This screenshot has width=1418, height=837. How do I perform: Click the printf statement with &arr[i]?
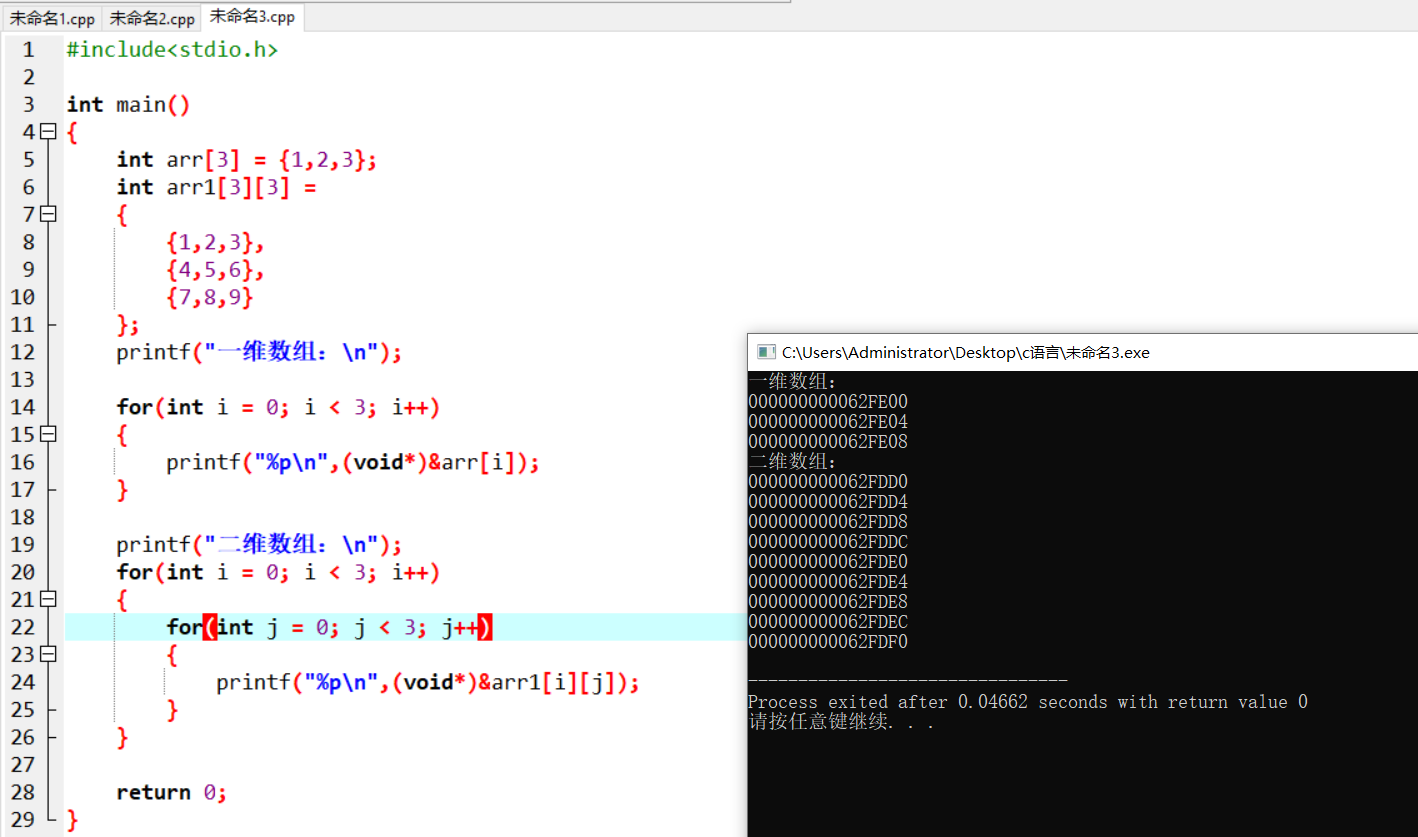pyautogui.click(x=353, y=462)
